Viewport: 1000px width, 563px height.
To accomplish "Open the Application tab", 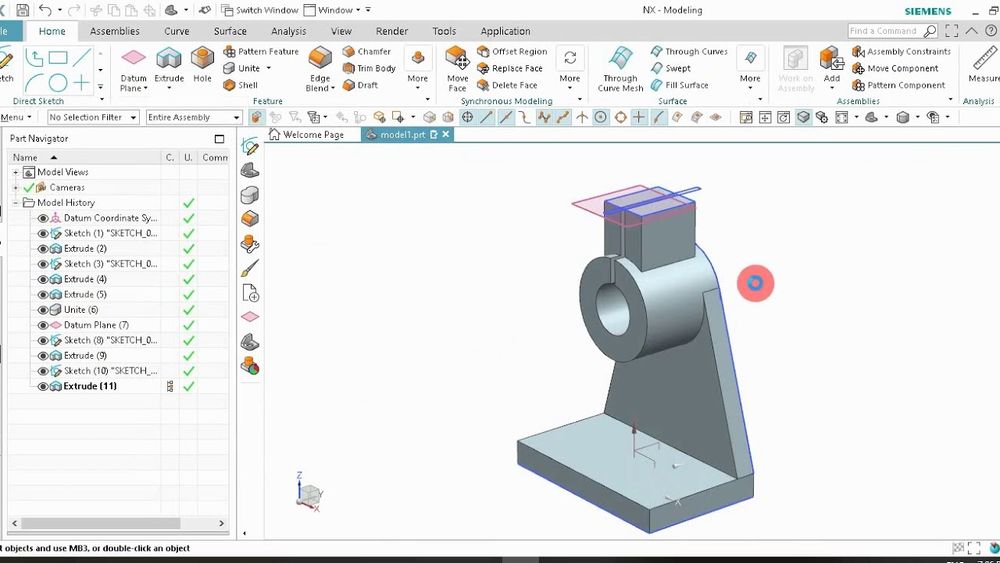I will (505, 31).
